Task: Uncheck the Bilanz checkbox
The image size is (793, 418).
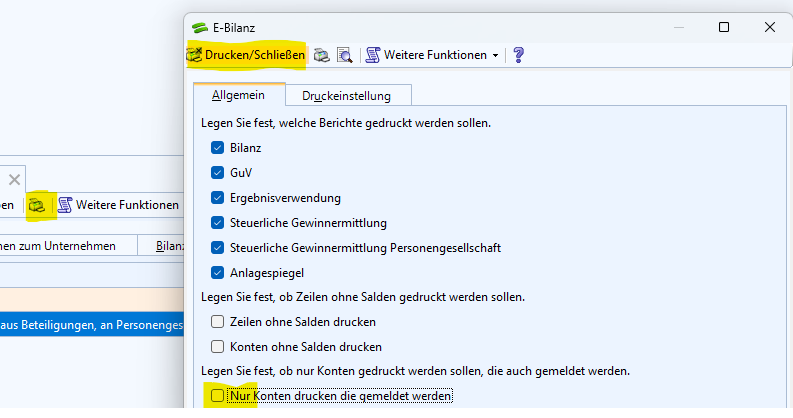Action: (x=218, y=147)
